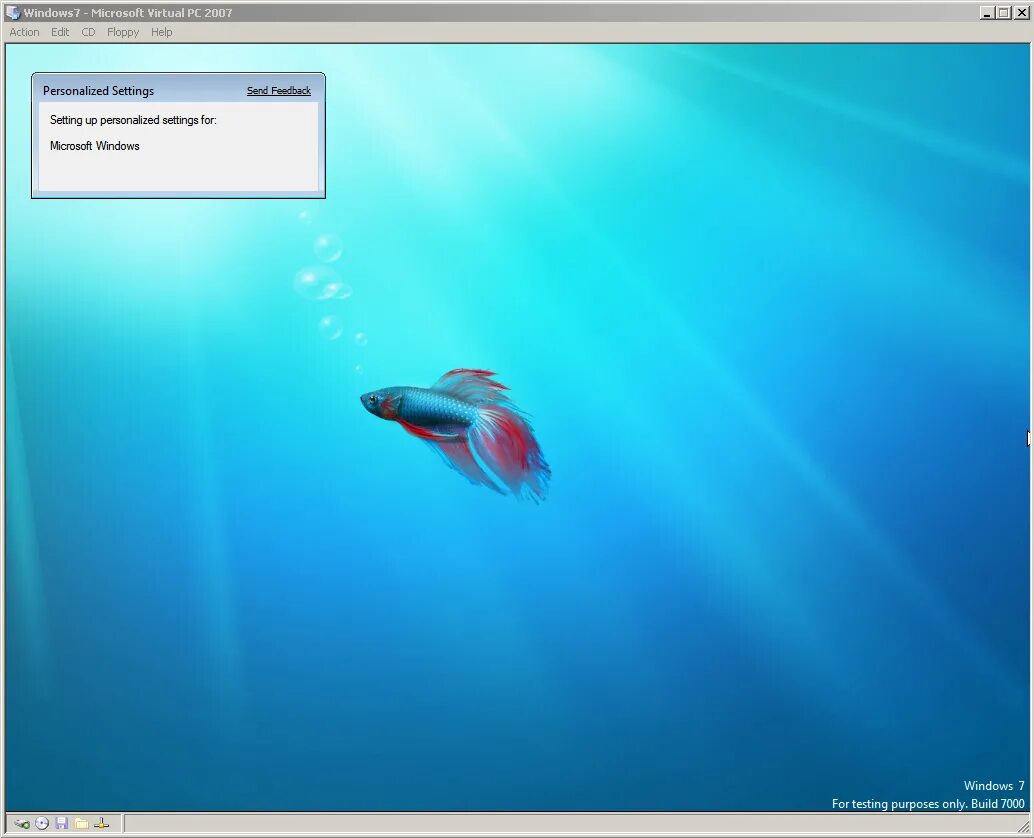Open the Help menu
This screenshot has width=1034, height=838.
tap(162, 32)
